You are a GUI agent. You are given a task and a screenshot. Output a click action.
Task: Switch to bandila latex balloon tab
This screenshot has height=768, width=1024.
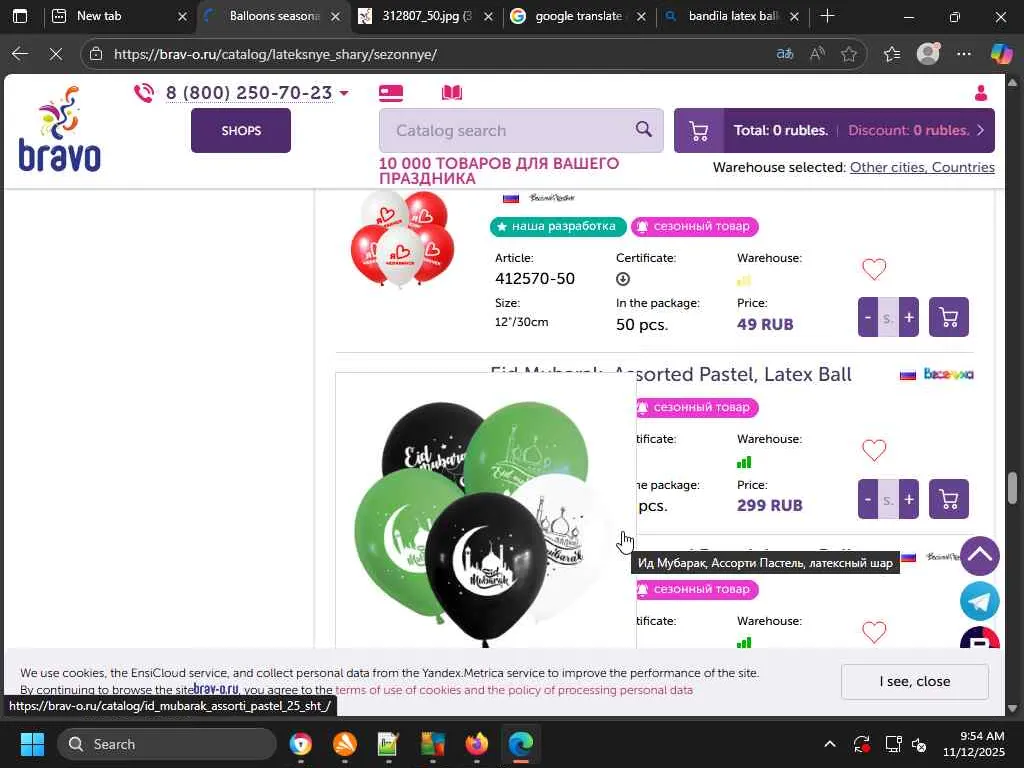pyautogui.click(x=731, y=16)
